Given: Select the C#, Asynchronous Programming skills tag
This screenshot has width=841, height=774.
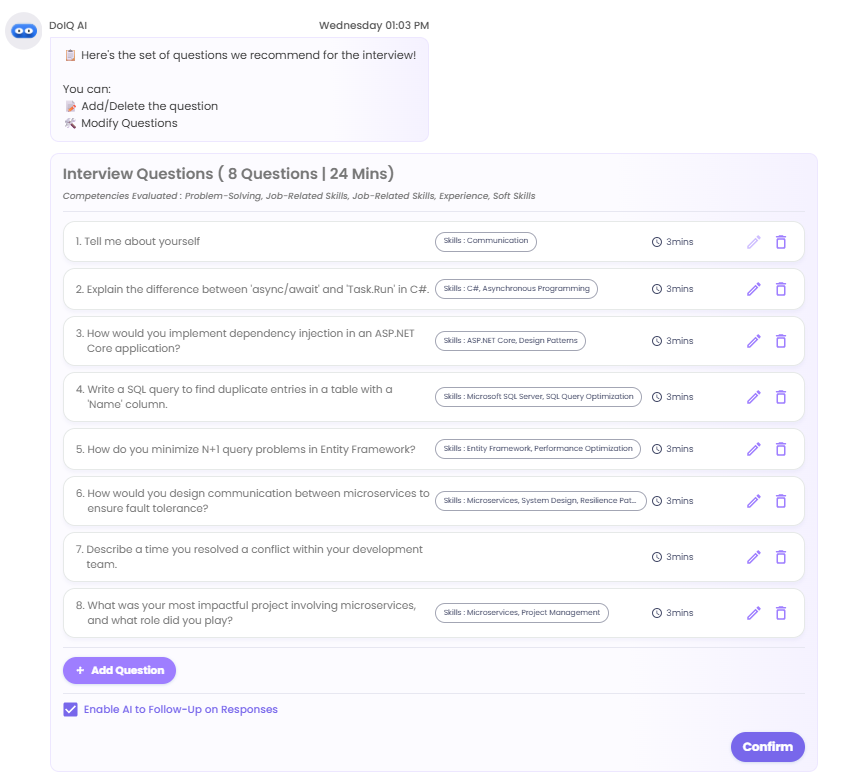Looking at the screenshot, I should (517, 289).
